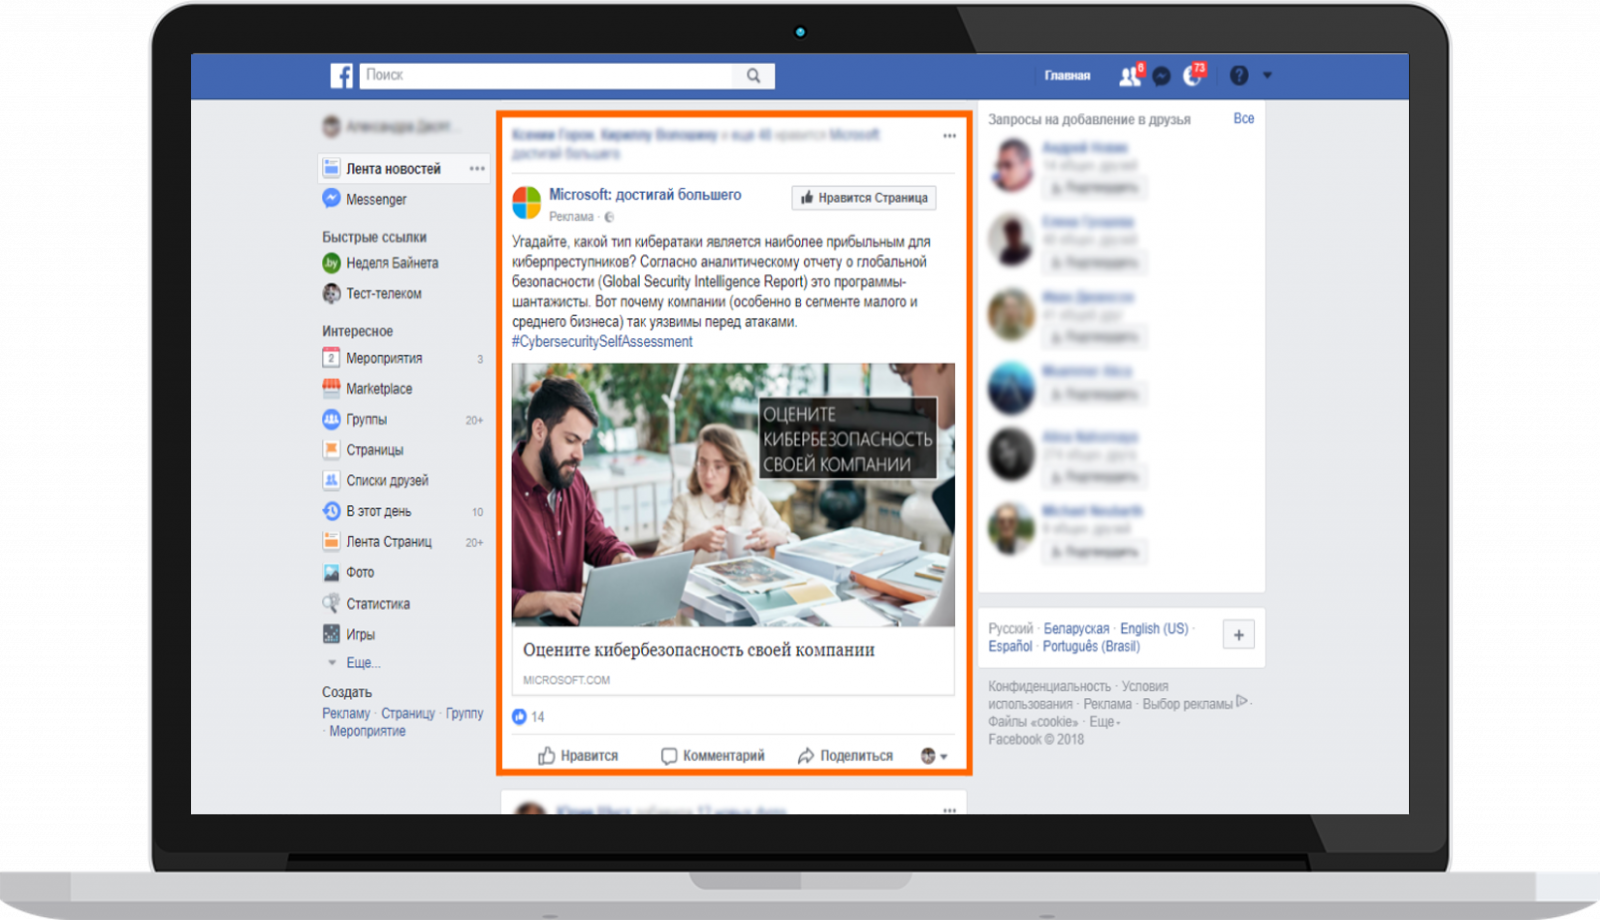1600x920 pixels.
Task: Click the Marketplace icon in sidebar
Action: click(x=331, y=388)
